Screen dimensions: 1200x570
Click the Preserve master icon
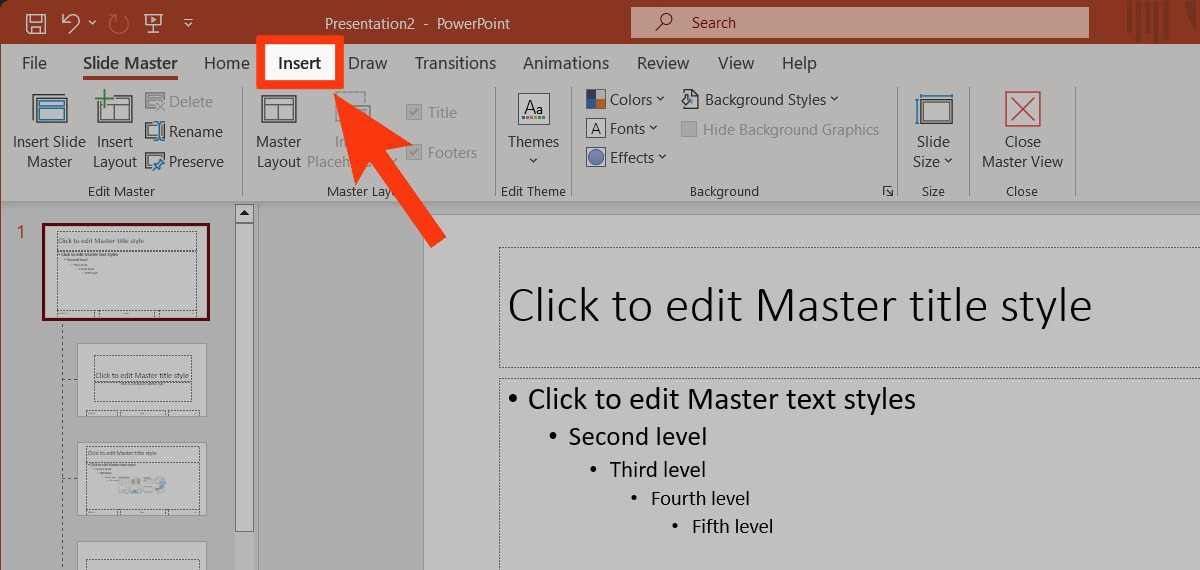155,162
